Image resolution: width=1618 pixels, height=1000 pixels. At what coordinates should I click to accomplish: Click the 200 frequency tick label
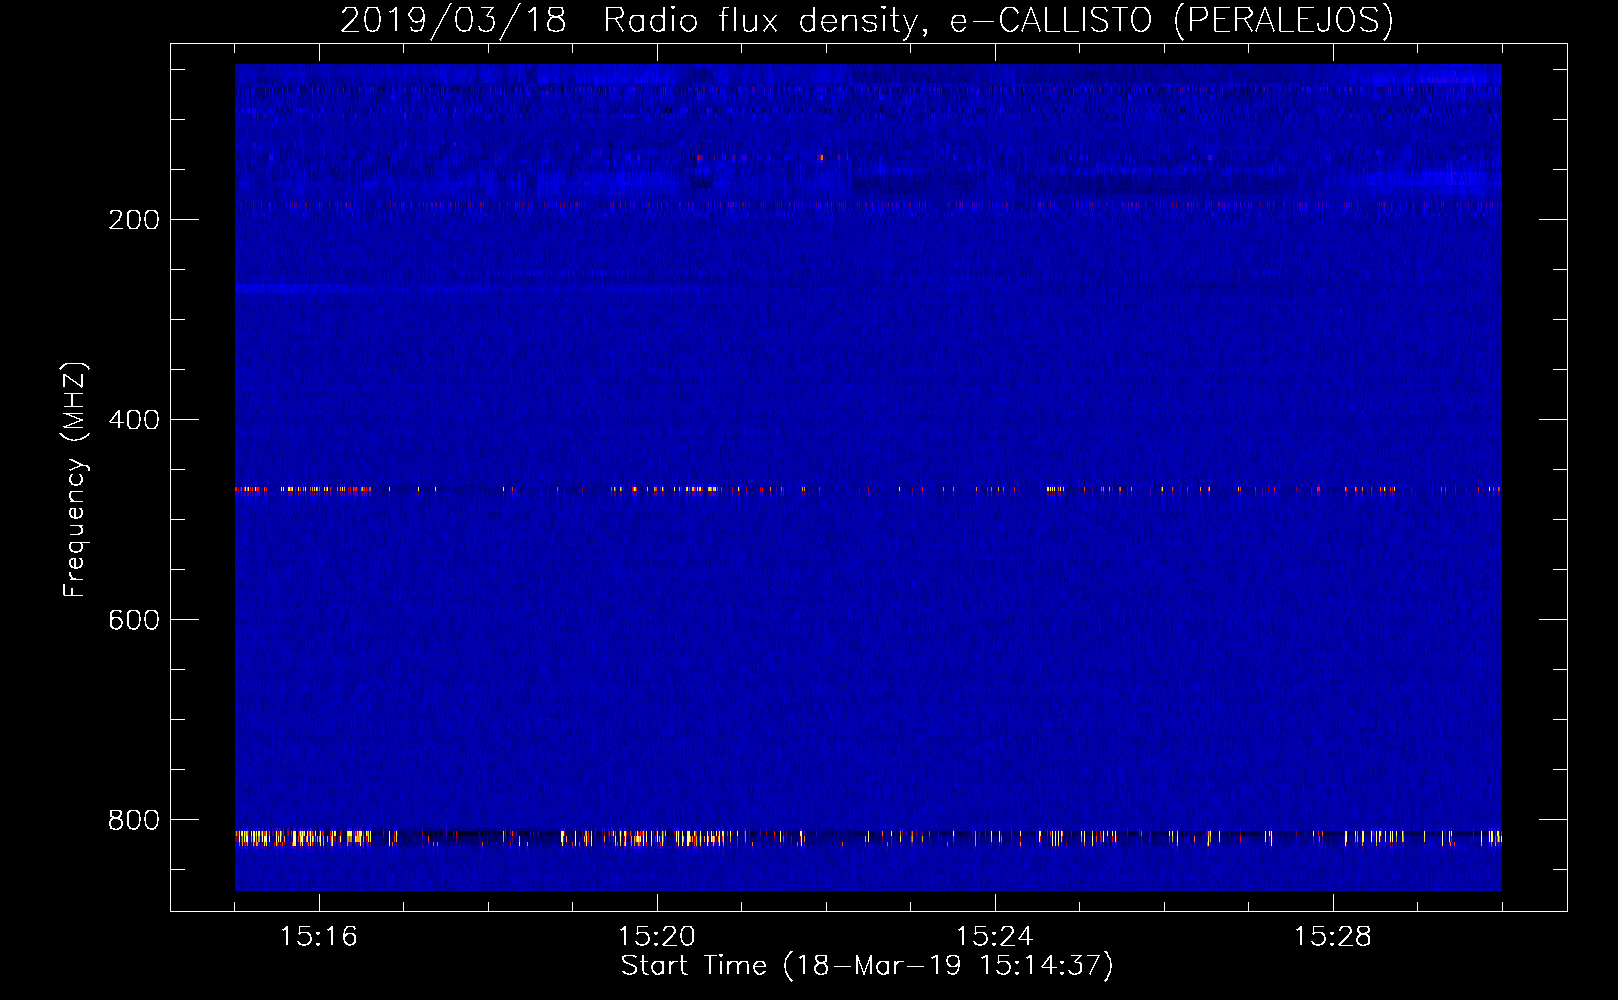pyautogui.click(x=134, y=220)
